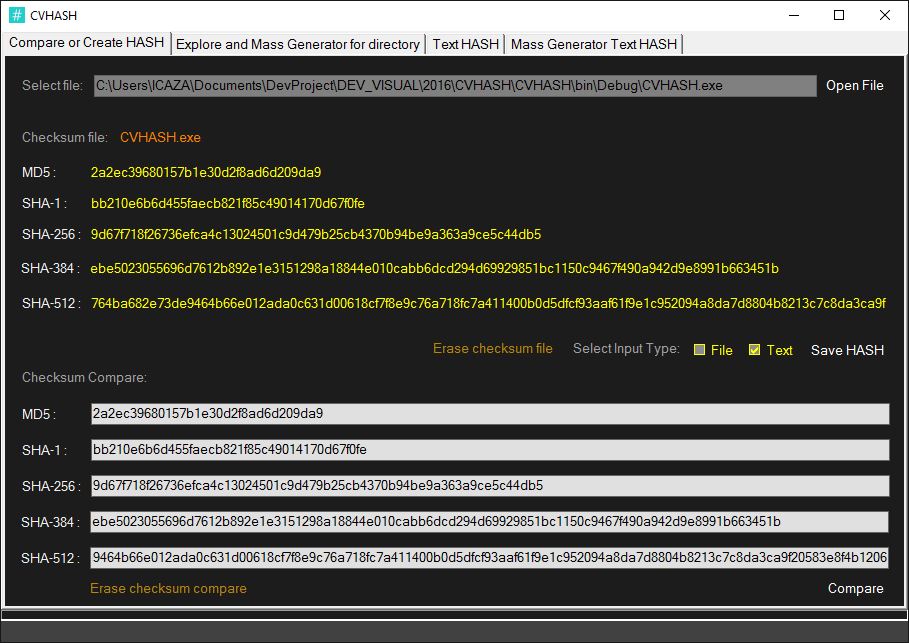The image size is (909, 643).
Task: Close the CVHASH window
Action: (x=885, y=15)
